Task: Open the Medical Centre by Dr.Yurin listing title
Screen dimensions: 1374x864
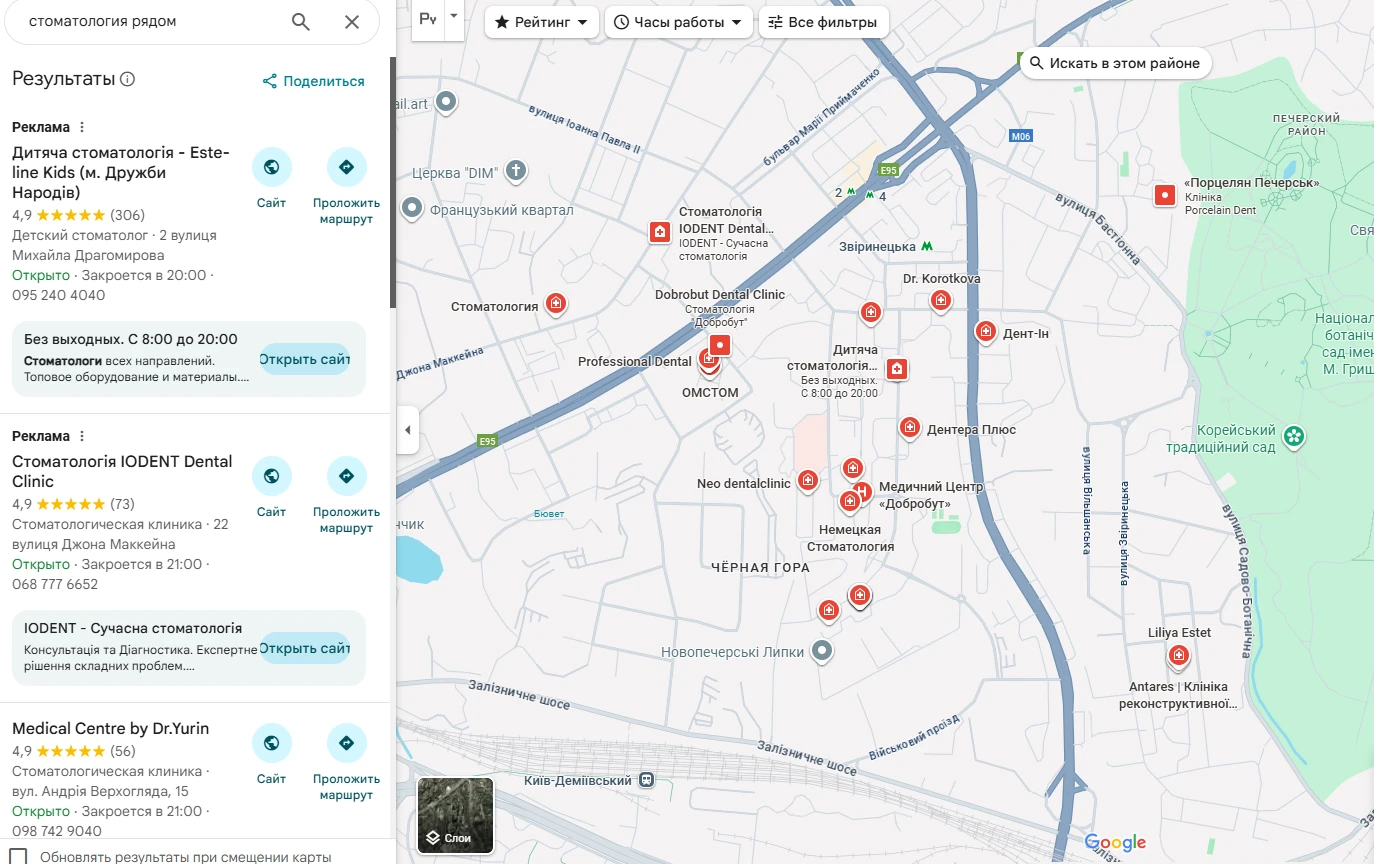Action: point(111,729)
